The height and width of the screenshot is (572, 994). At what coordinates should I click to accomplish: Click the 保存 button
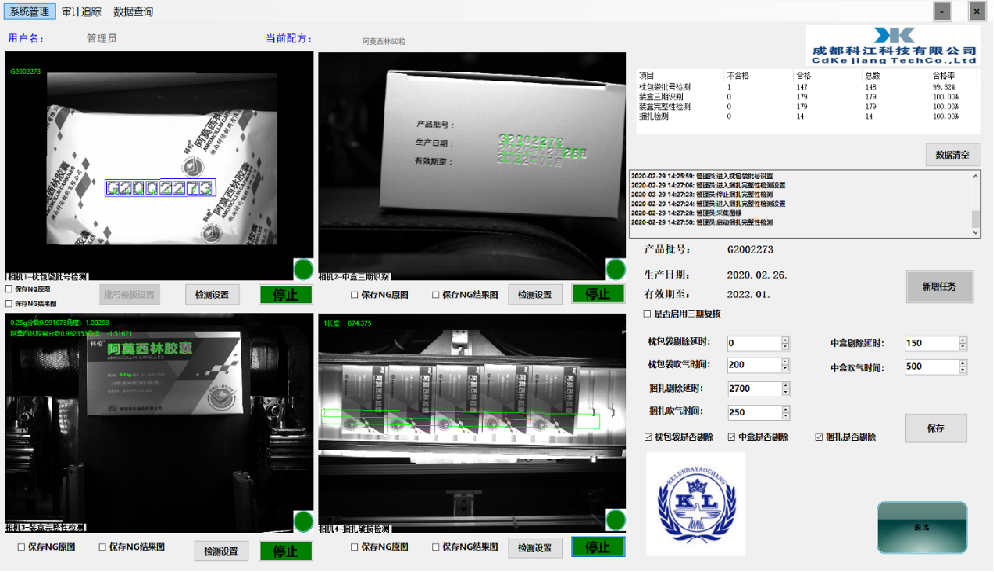936,428
